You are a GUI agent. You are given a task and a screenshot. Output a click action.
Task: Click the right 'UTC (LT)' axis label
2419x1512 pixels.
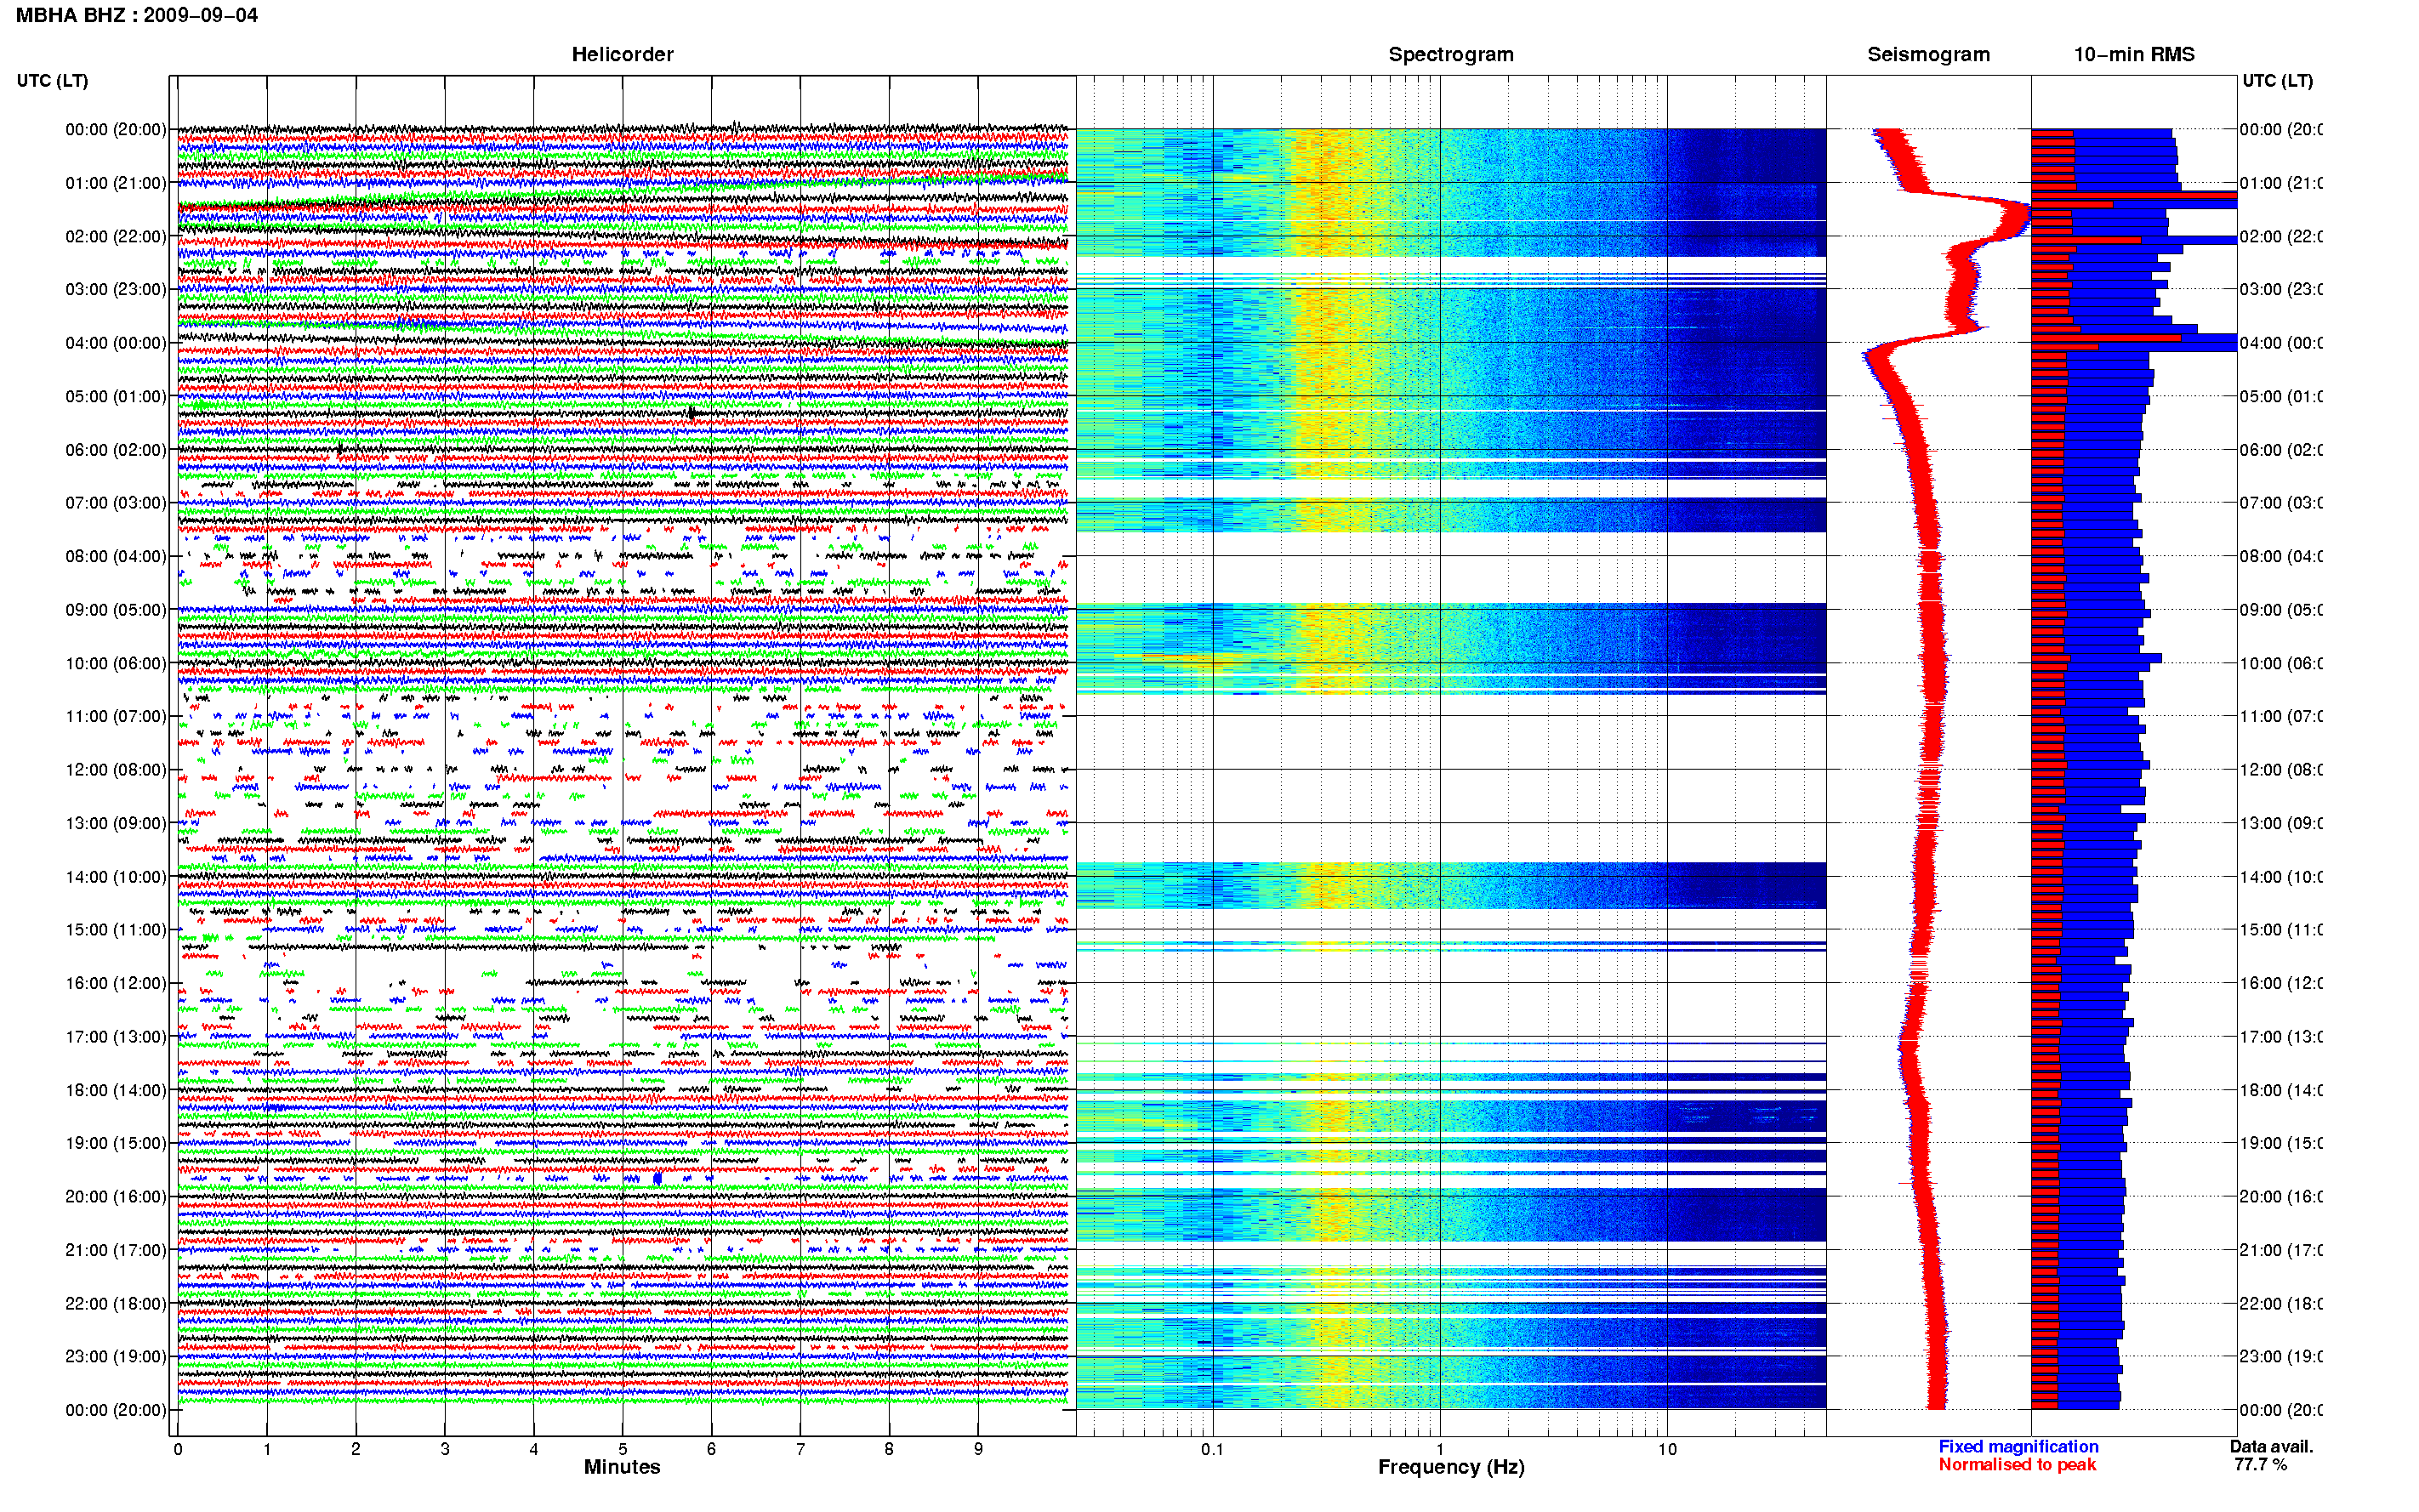(x=2277, y=80)
